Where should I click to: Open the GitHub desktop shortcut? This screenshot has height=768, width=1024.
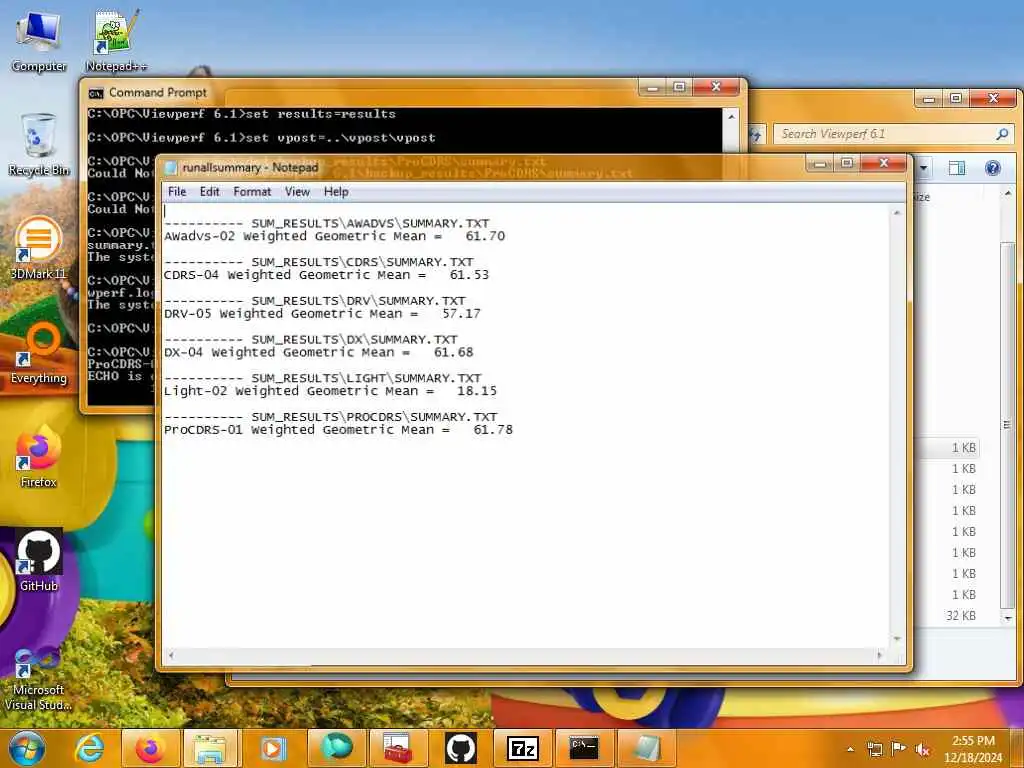point(39,560)
